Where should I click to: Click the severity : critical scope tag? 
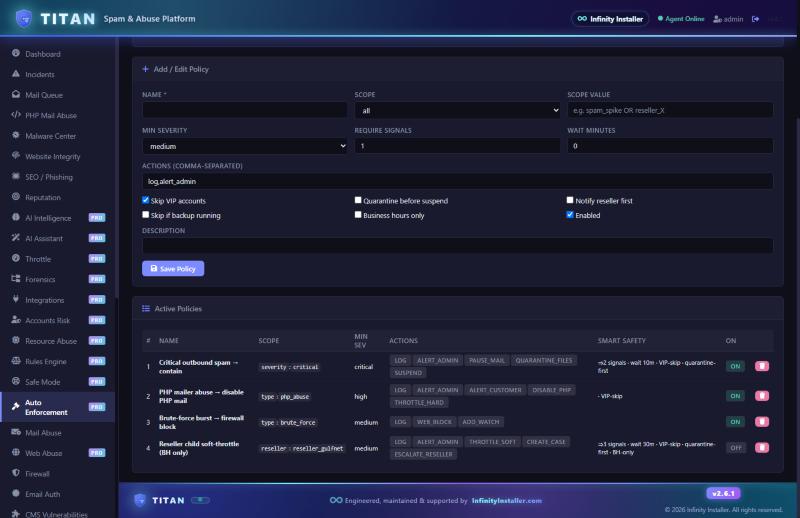(x=289, y=367)
